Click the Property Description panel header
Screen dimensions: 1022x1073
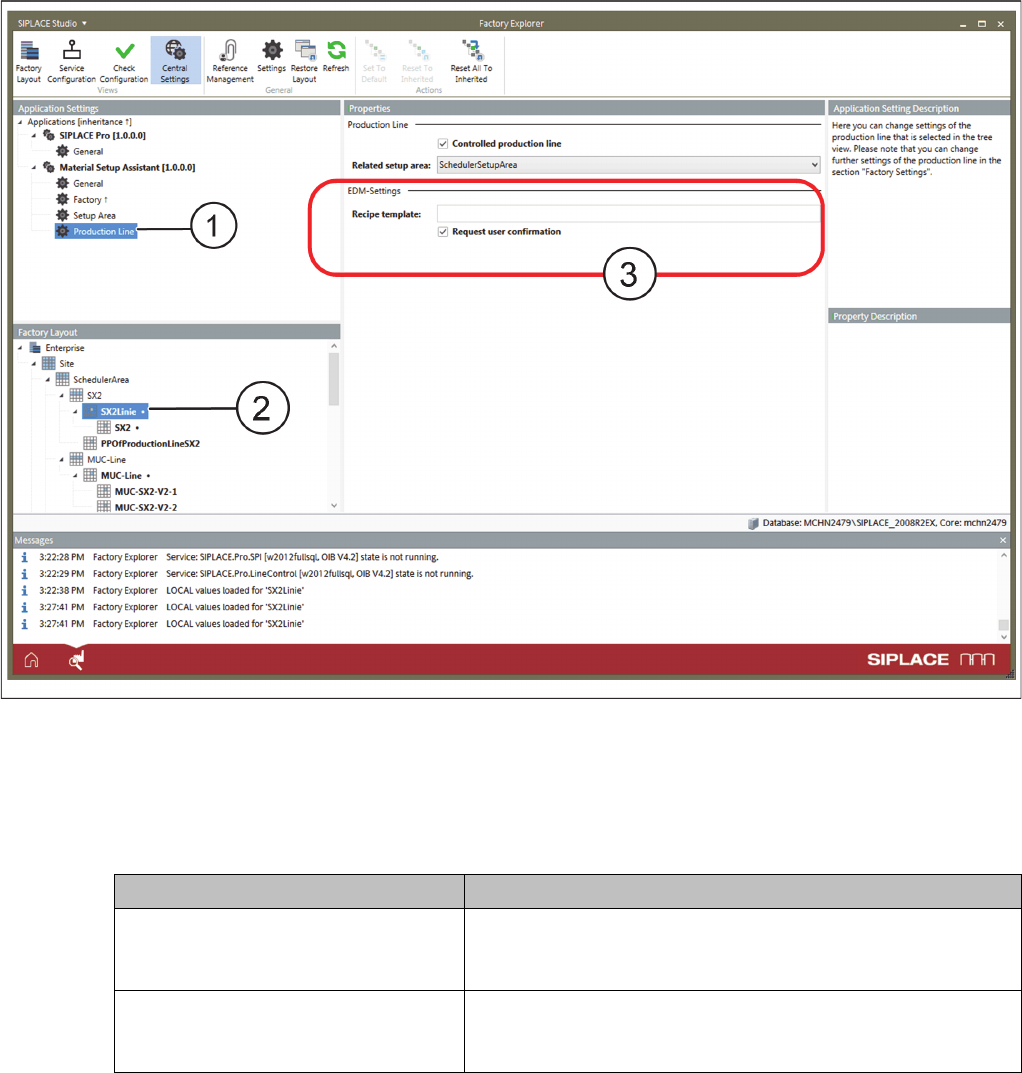point(919,316)
